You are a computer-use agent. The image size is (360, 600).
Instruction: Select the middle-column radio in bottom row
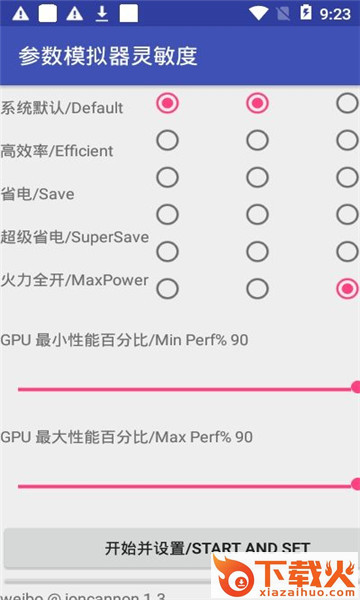(x=257, y=289)
